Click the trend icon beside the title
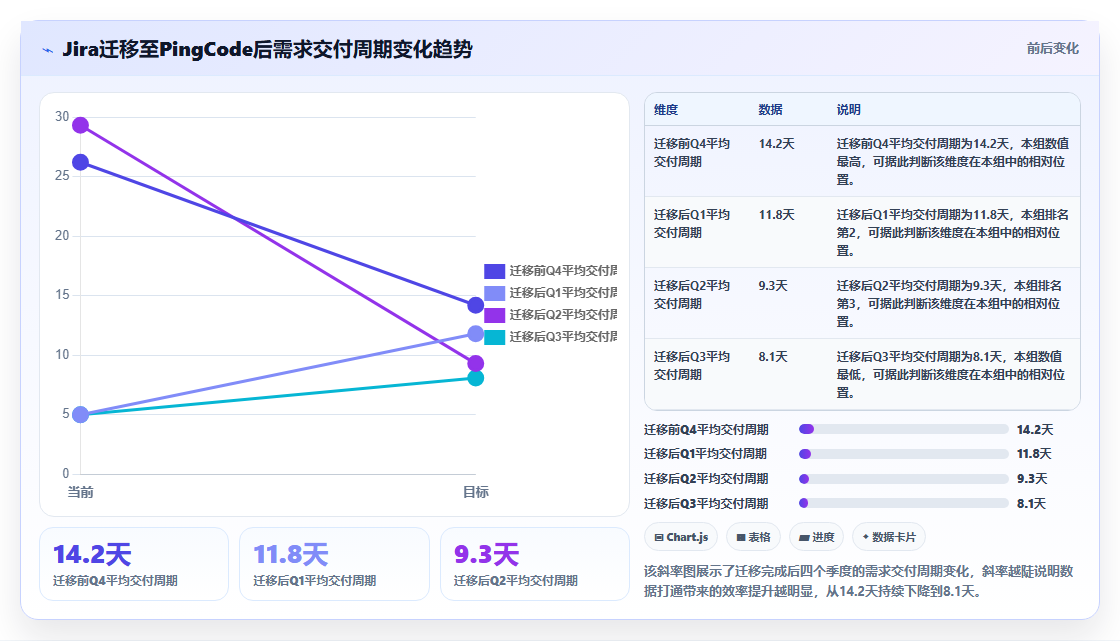1120x641 pixels. pos(48,50)
